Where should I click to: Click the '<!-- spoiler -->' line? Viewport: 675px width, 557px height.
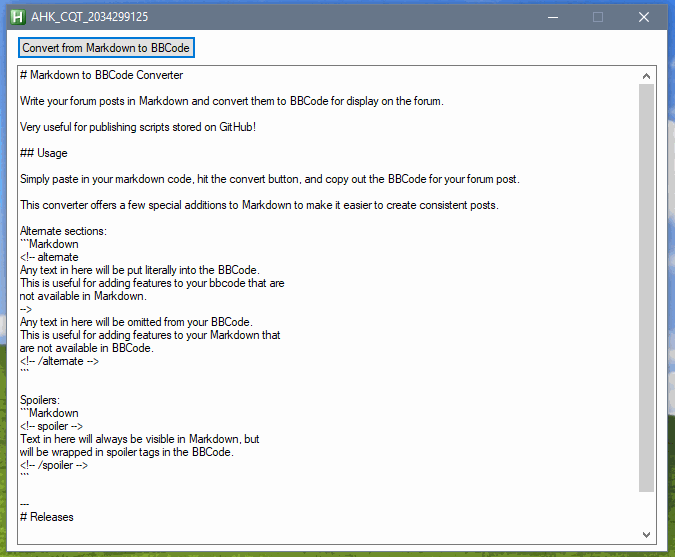coord(51,426)
